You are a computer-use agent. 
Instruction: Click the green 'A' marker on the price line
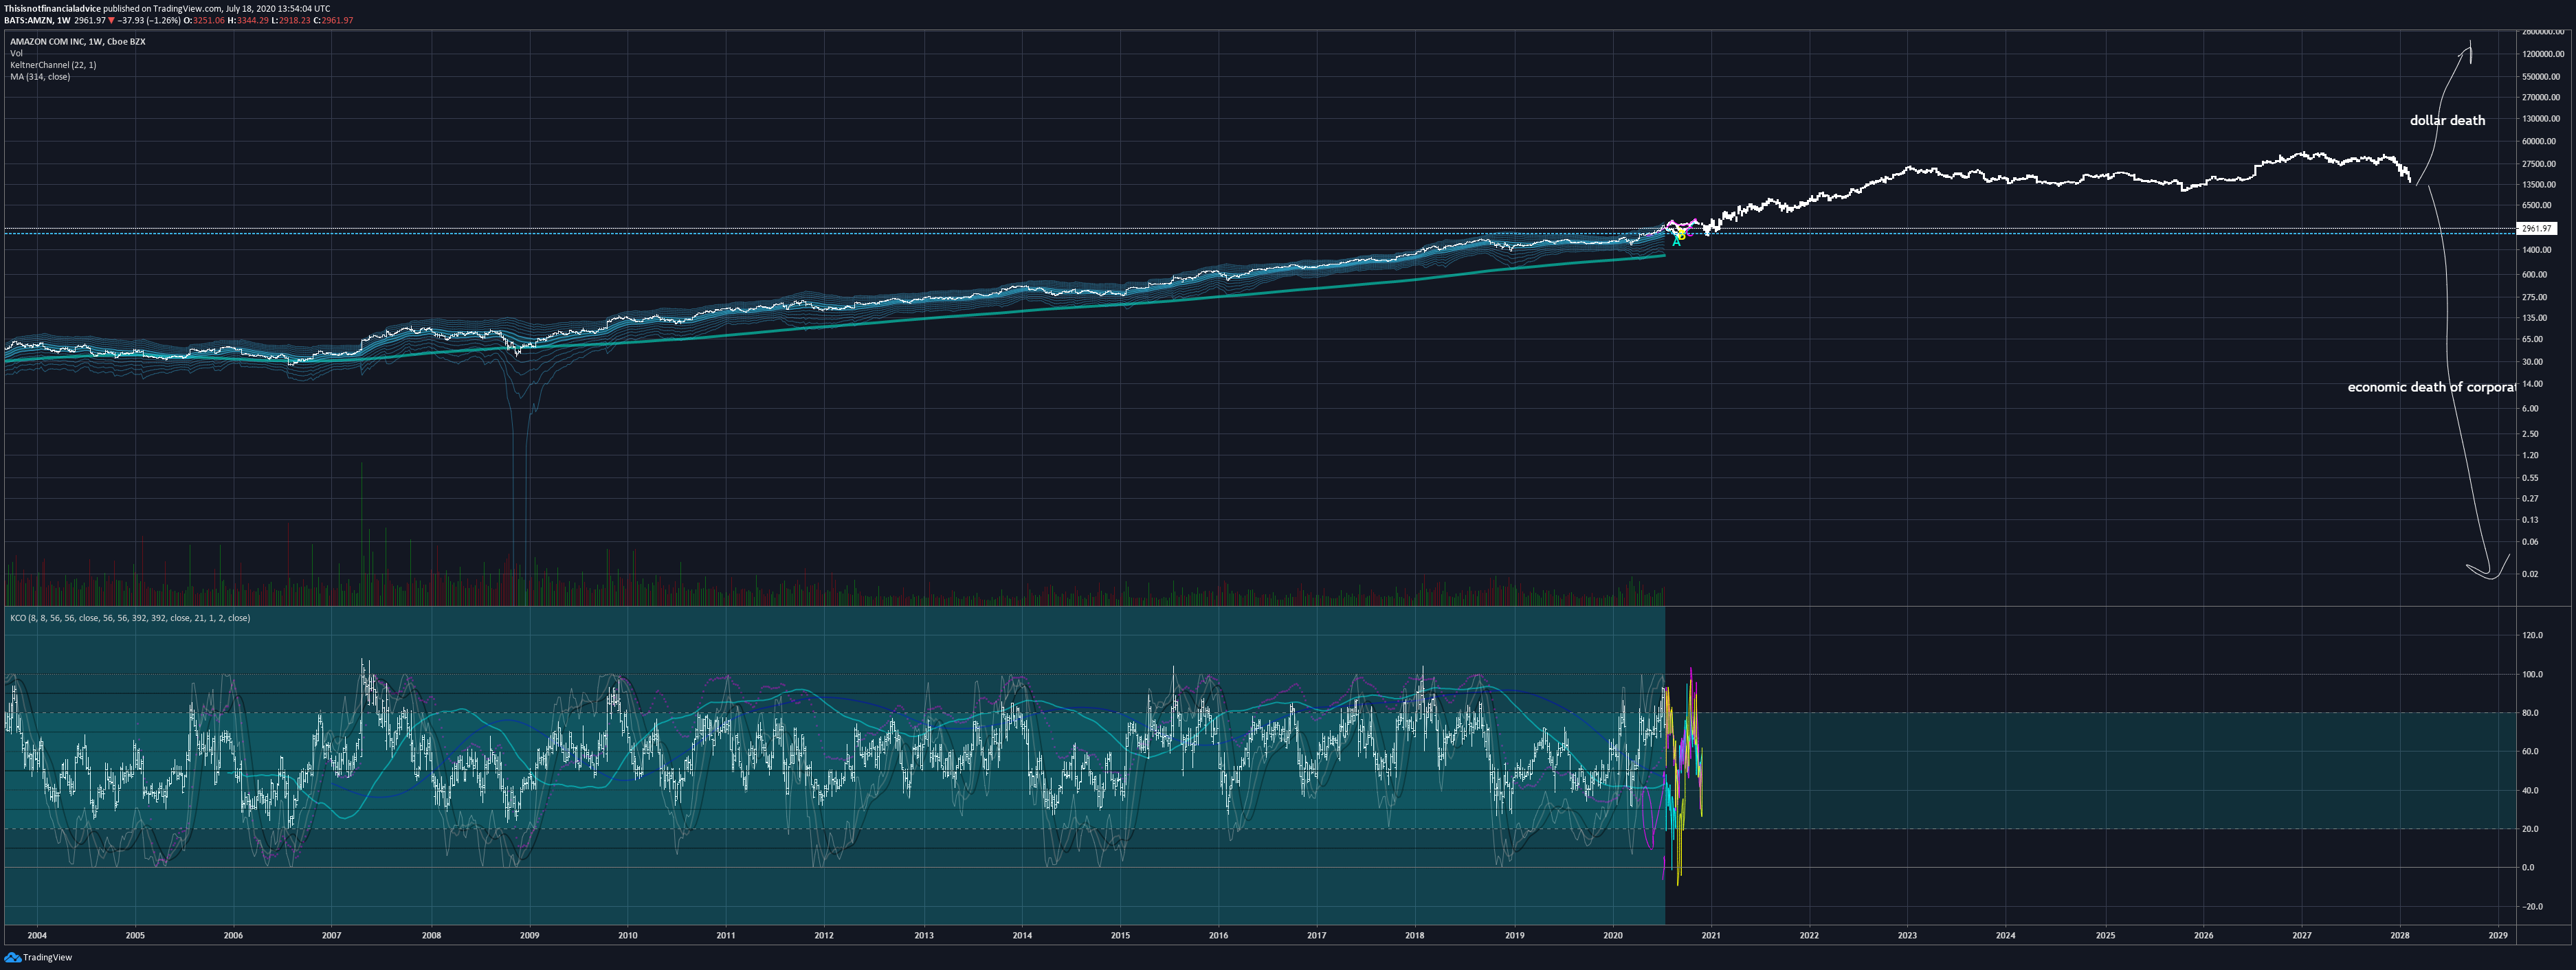click(1677, 242)
